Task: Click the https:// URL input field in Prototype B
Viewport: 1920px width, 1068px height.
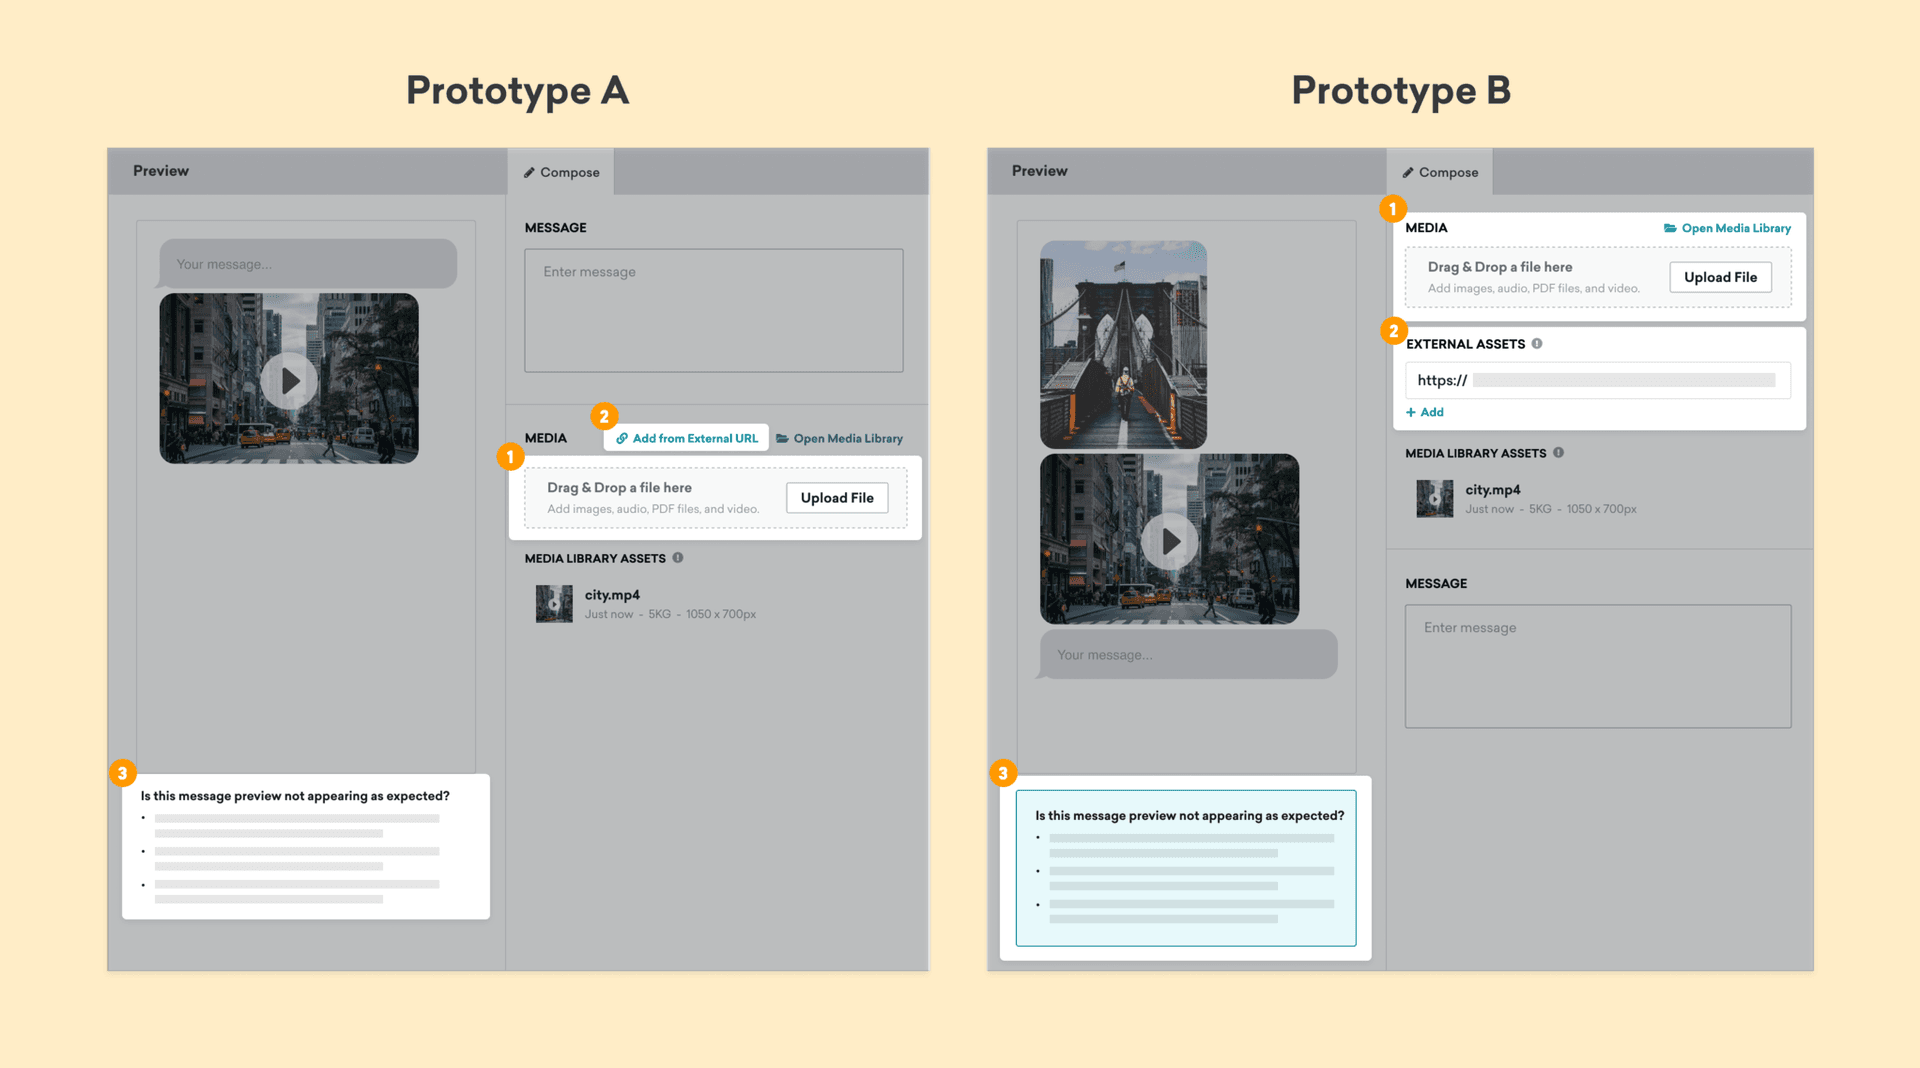Action: 1597,380
